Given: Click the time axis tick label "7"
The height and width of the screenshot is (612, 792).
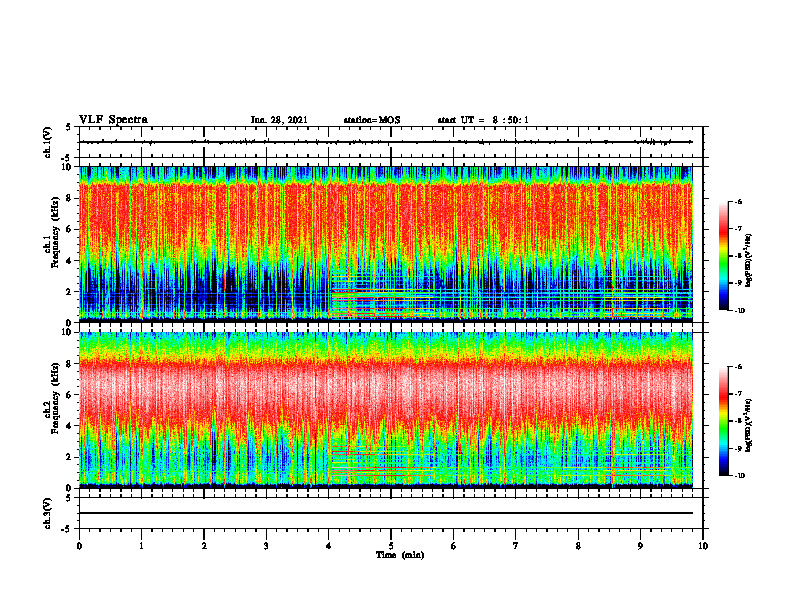Looking at the screenshot, I should point(516,546).
